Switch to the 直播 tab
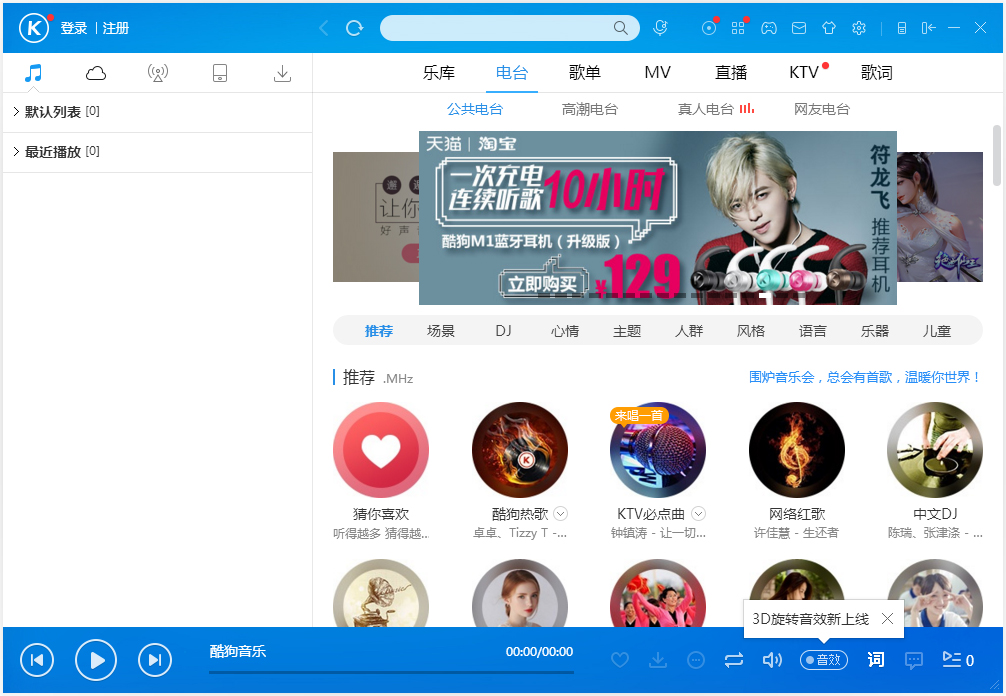Screen dimensions: 1006x696 tap(731, 72)
